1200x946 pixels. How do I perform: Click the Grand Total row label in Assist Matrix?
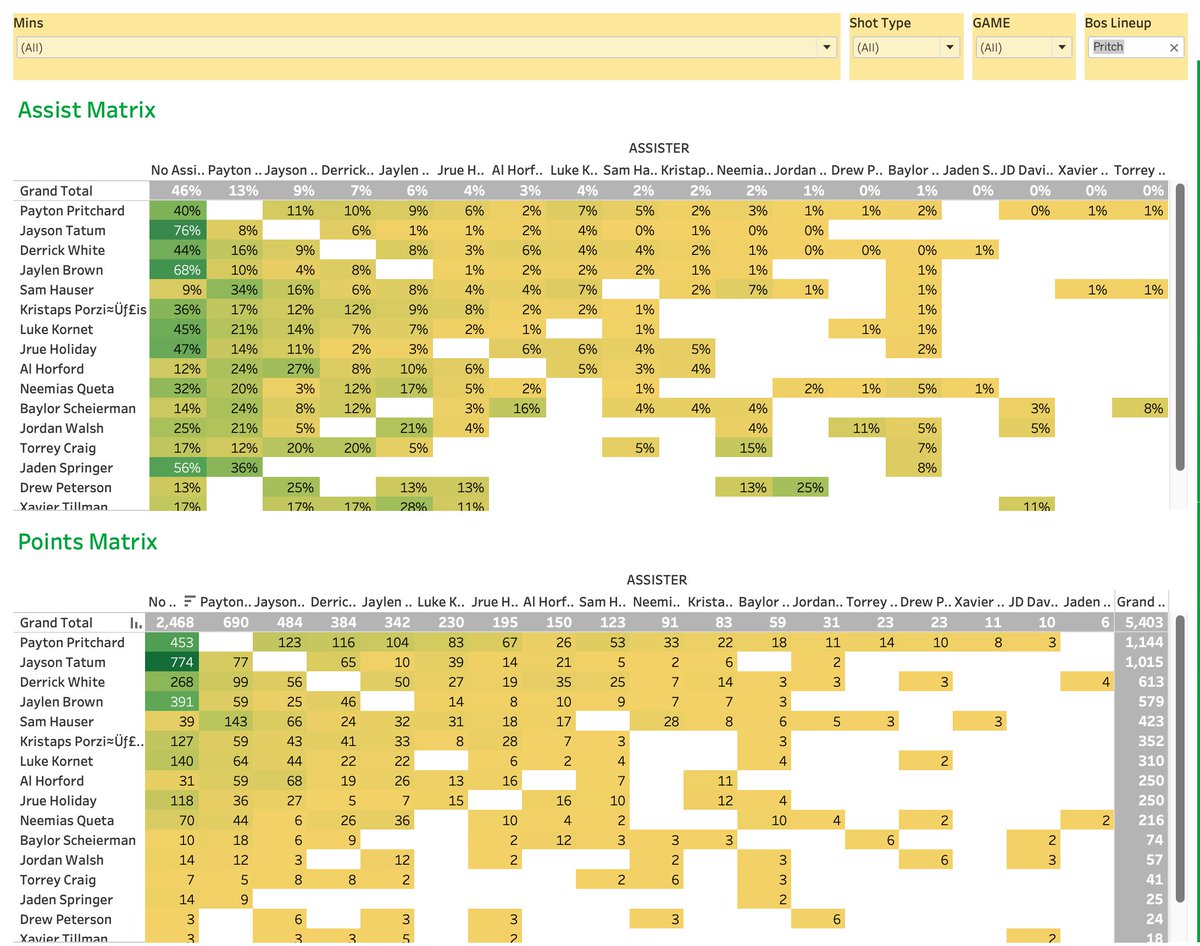pyautogui.click(x=56, y=191)
